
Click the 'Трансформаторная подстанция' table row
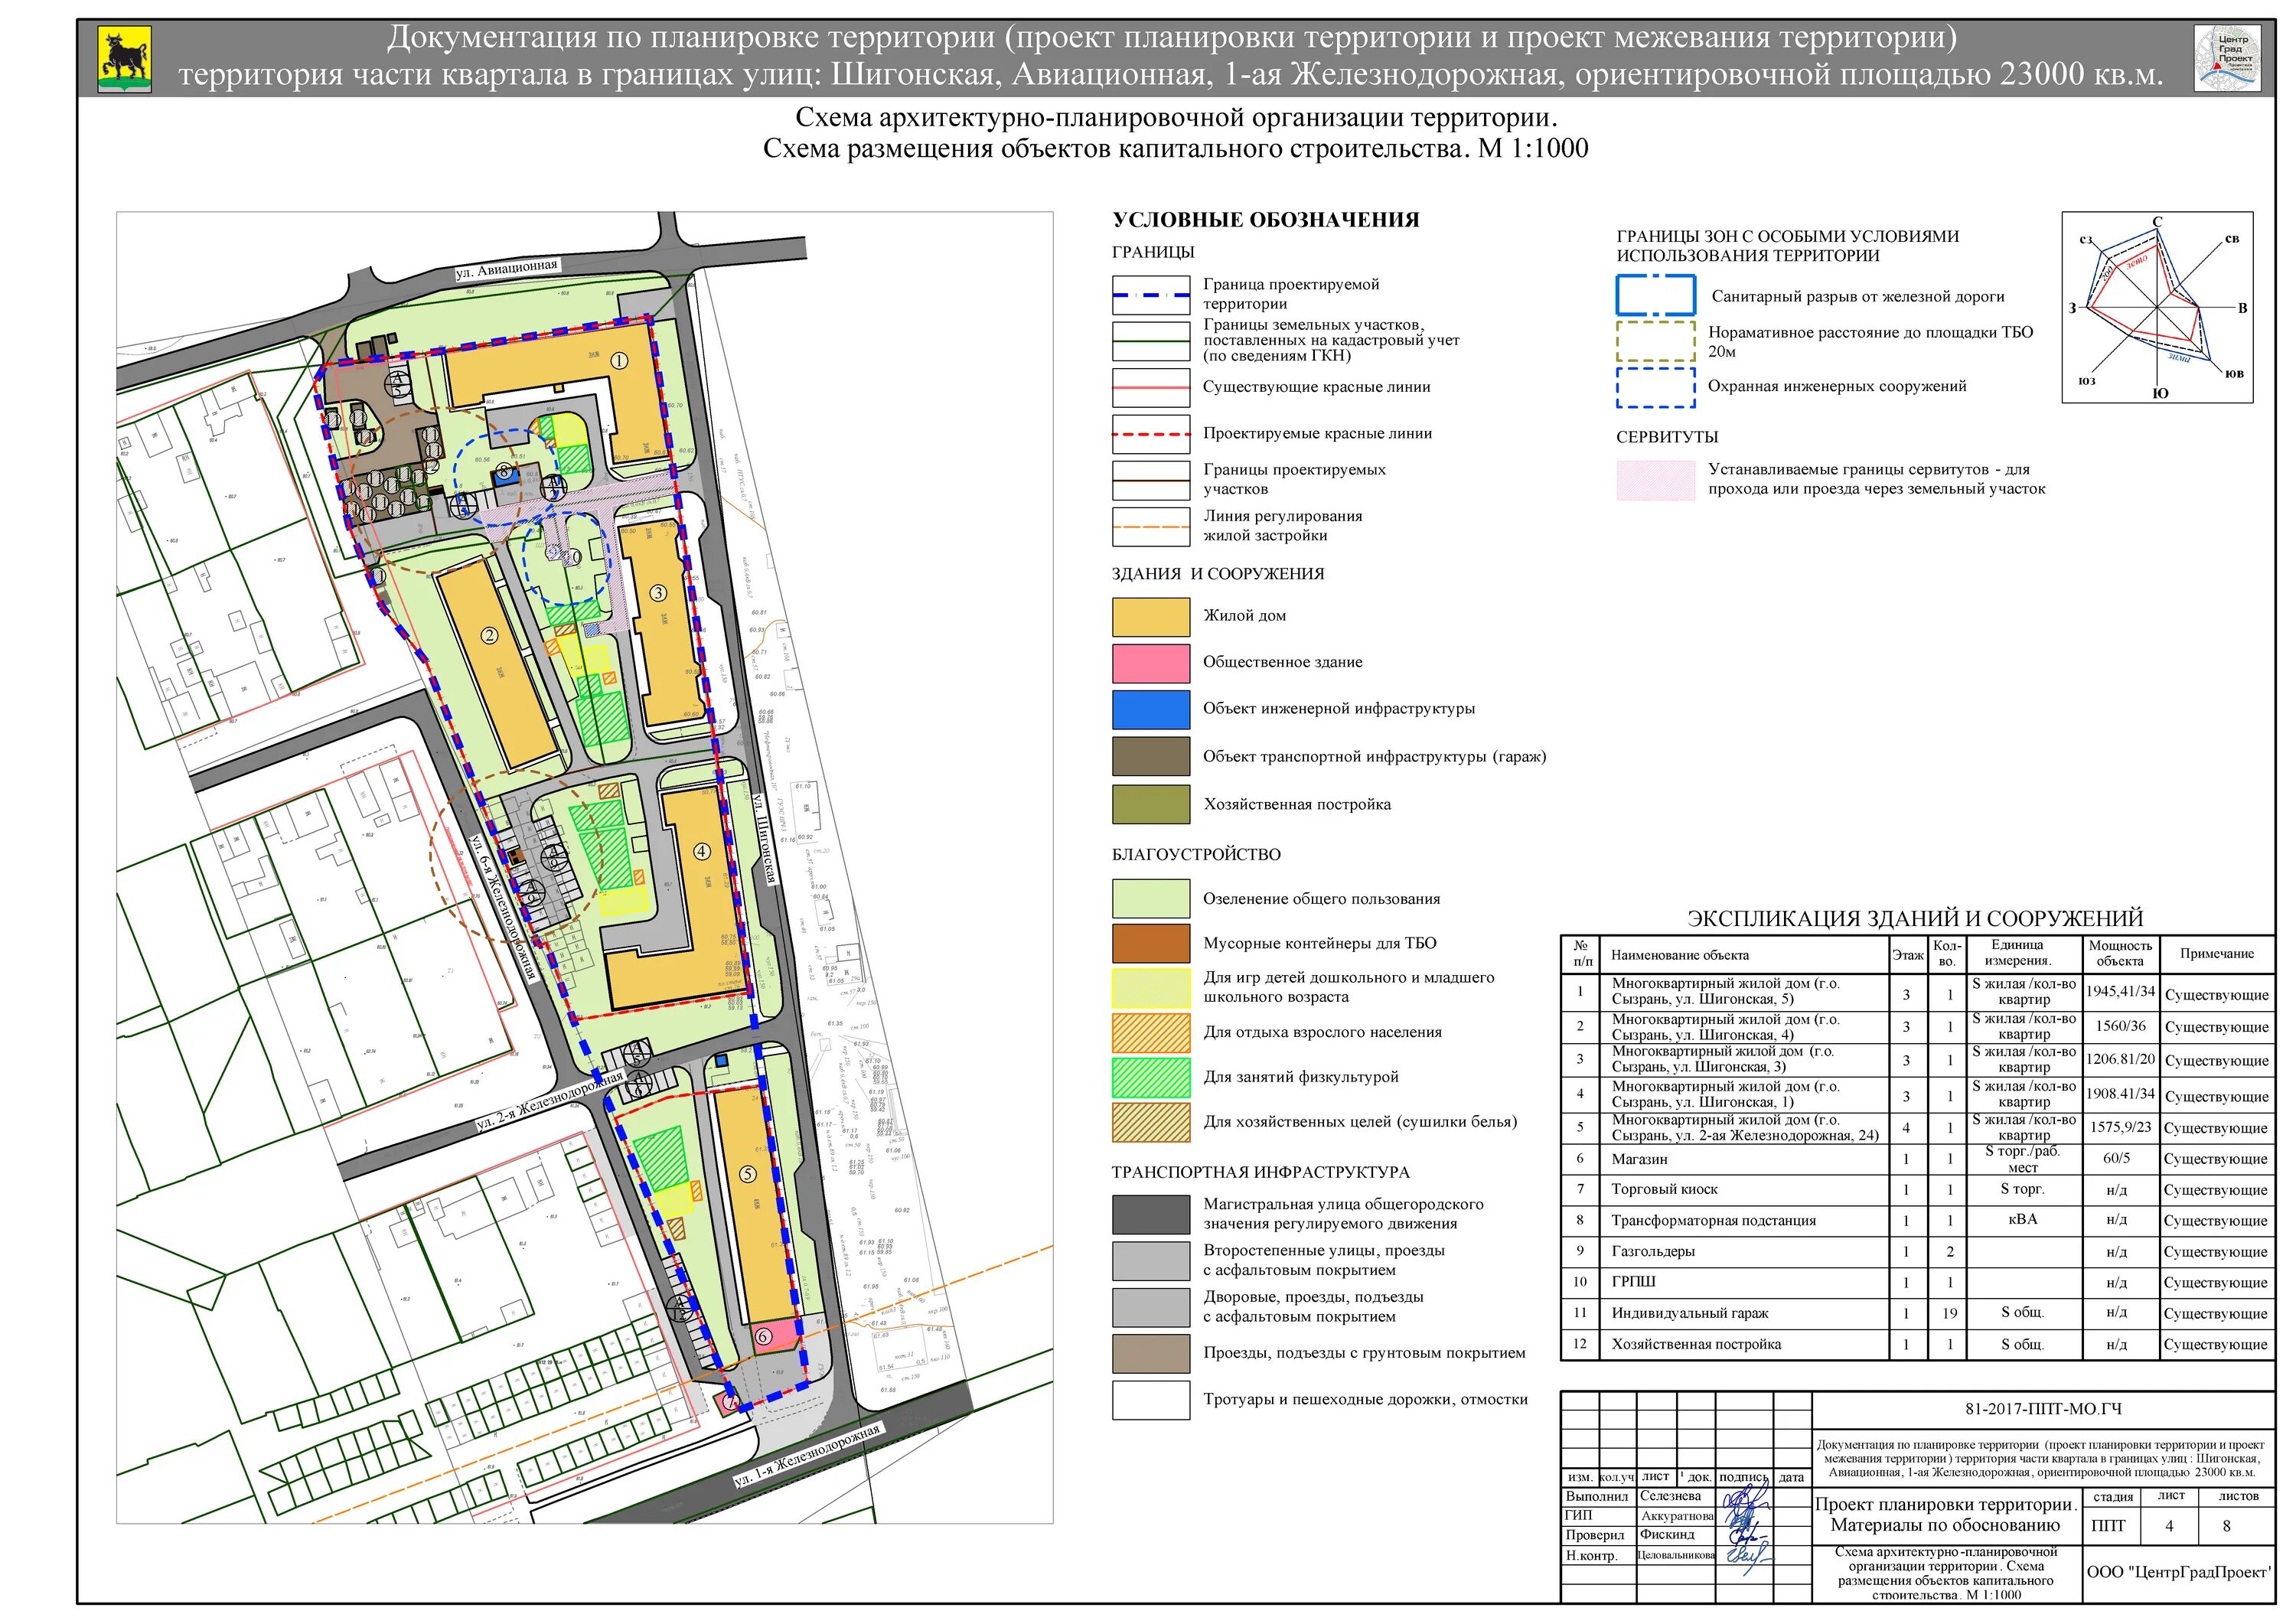point(1713,1220)
